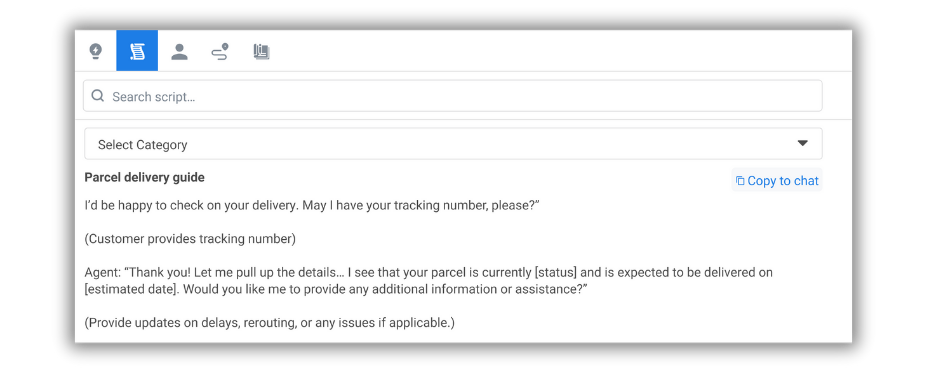Click the line asking for the tracking number
This screenshot has width=927, height=374.
click(312, 206)
